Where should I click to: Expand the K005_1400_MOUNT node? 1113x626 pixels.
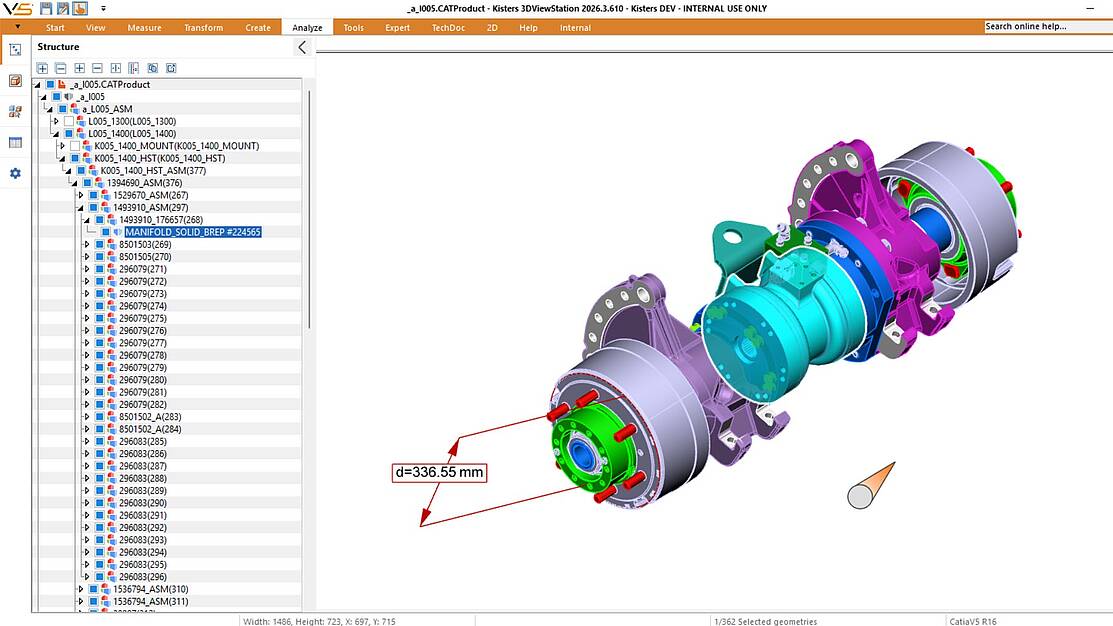[62, 145]
